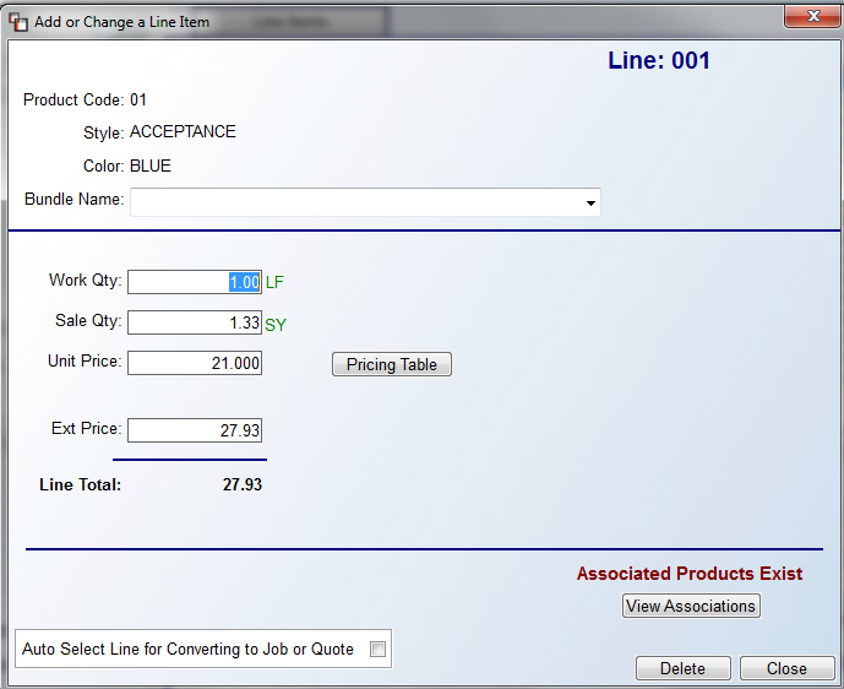This screenshot has height=689, width=844.
Task: Click the Line: 001 heading
Action: pyautogui.click(x=659, y=60)
